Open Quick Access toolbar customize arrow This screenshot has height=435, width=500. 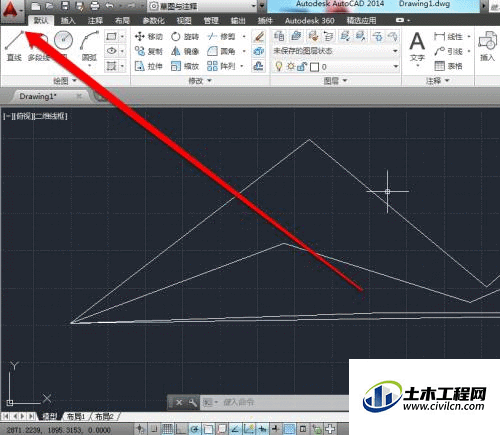262,6
